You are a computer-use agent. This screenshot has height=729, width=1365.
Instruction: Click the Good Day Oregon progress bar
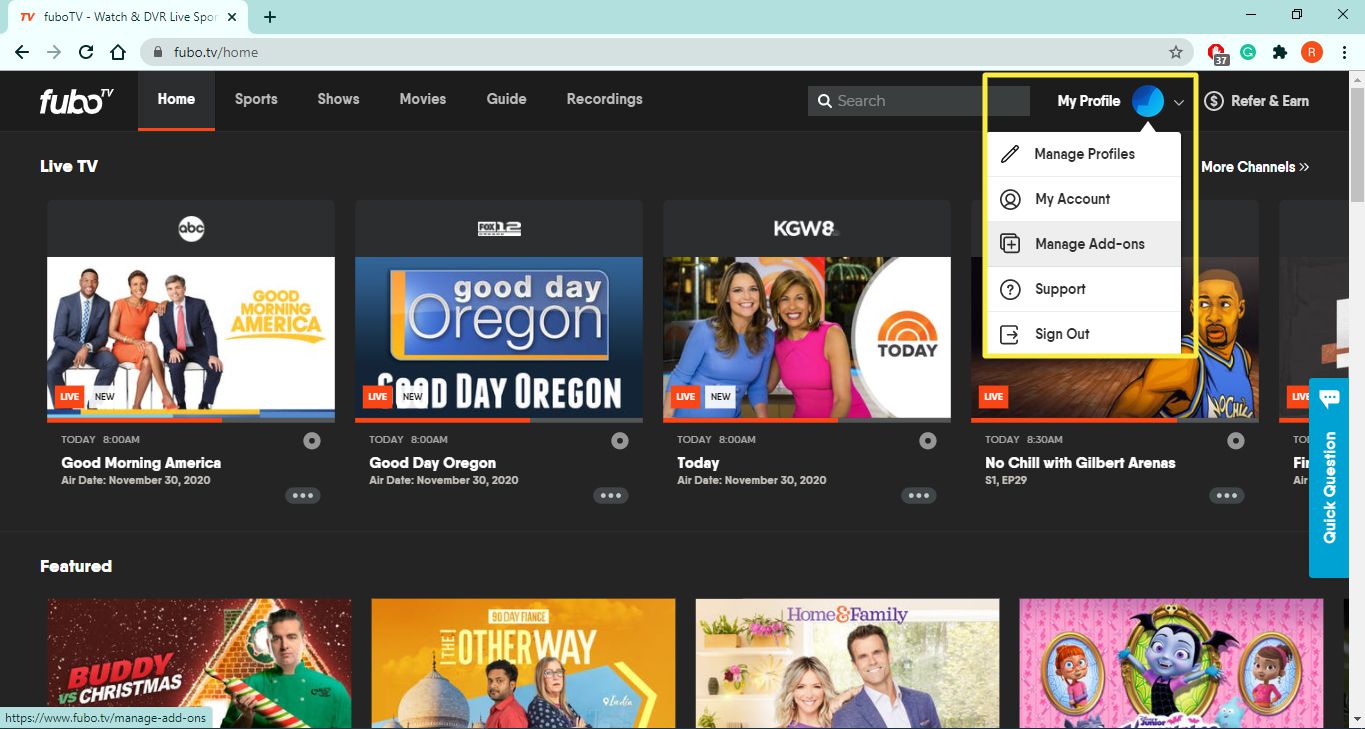click(x=499, y=420)
